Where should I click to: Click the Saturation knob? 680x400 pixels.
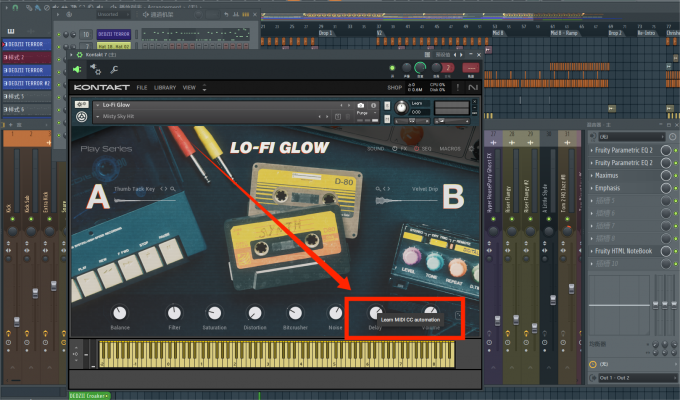pyautogui.click(x=214, y=313)
